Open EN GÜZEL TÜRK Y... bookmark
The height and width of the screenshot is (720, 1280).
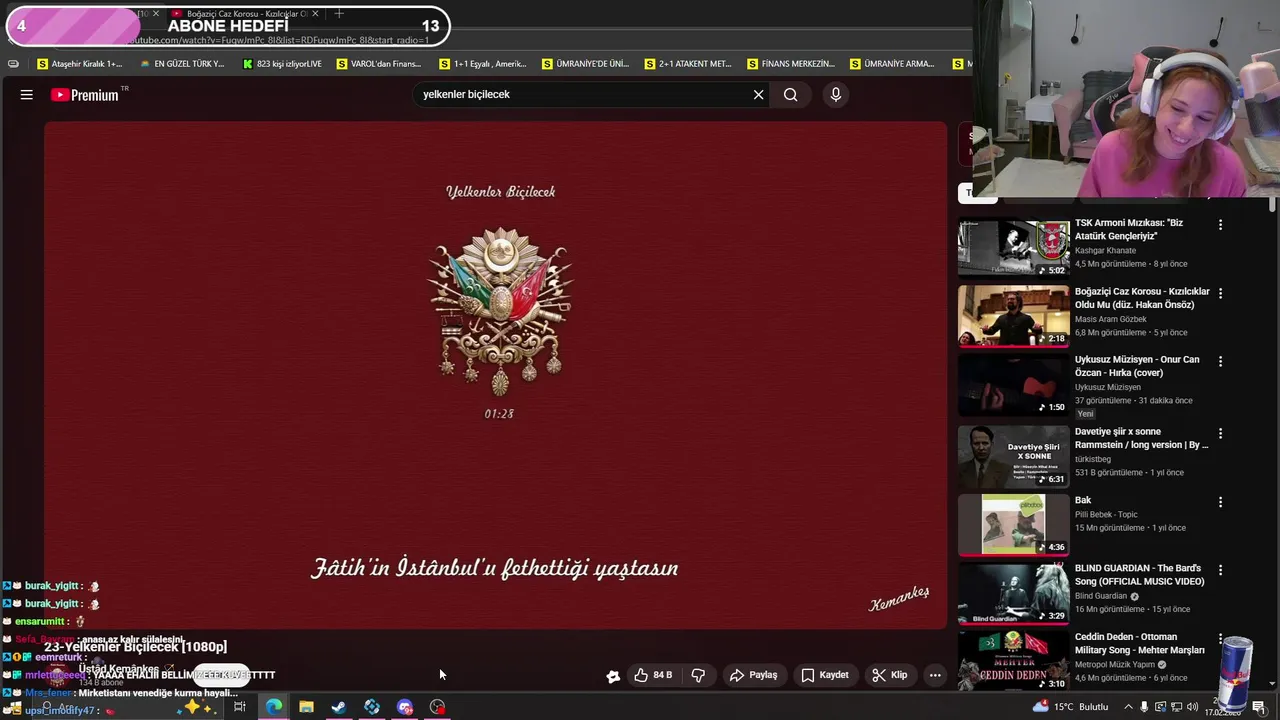pyautogui.click(x=182, y=64)
